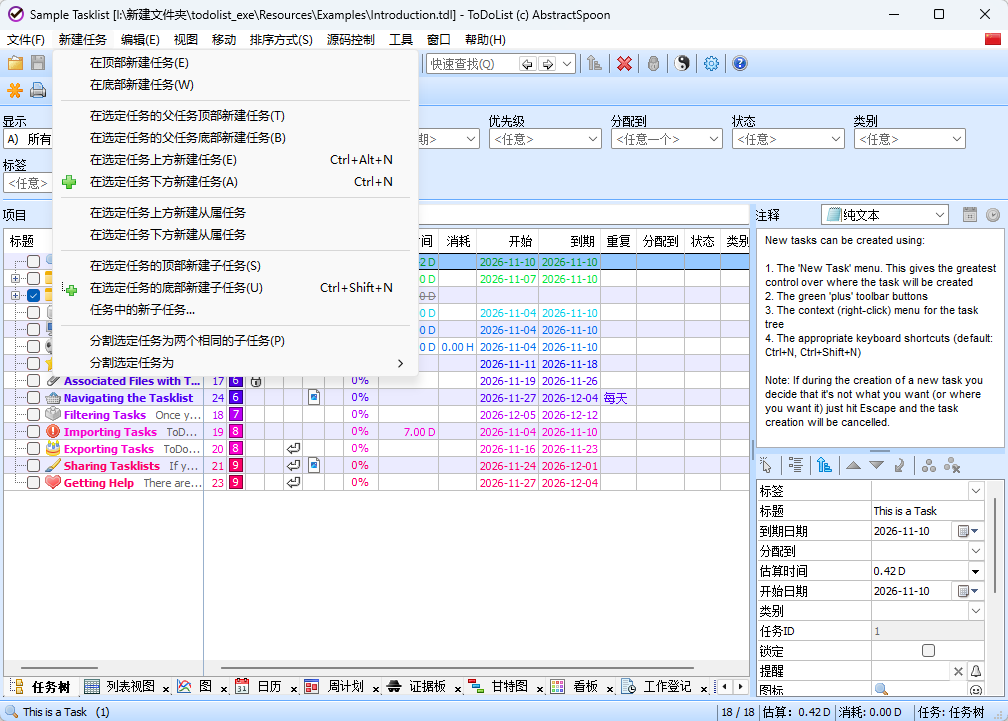Open the 开始日期 date picker dropdown
The height and width of the screenshot is (721, 1008).
click(x=975, y=591)
